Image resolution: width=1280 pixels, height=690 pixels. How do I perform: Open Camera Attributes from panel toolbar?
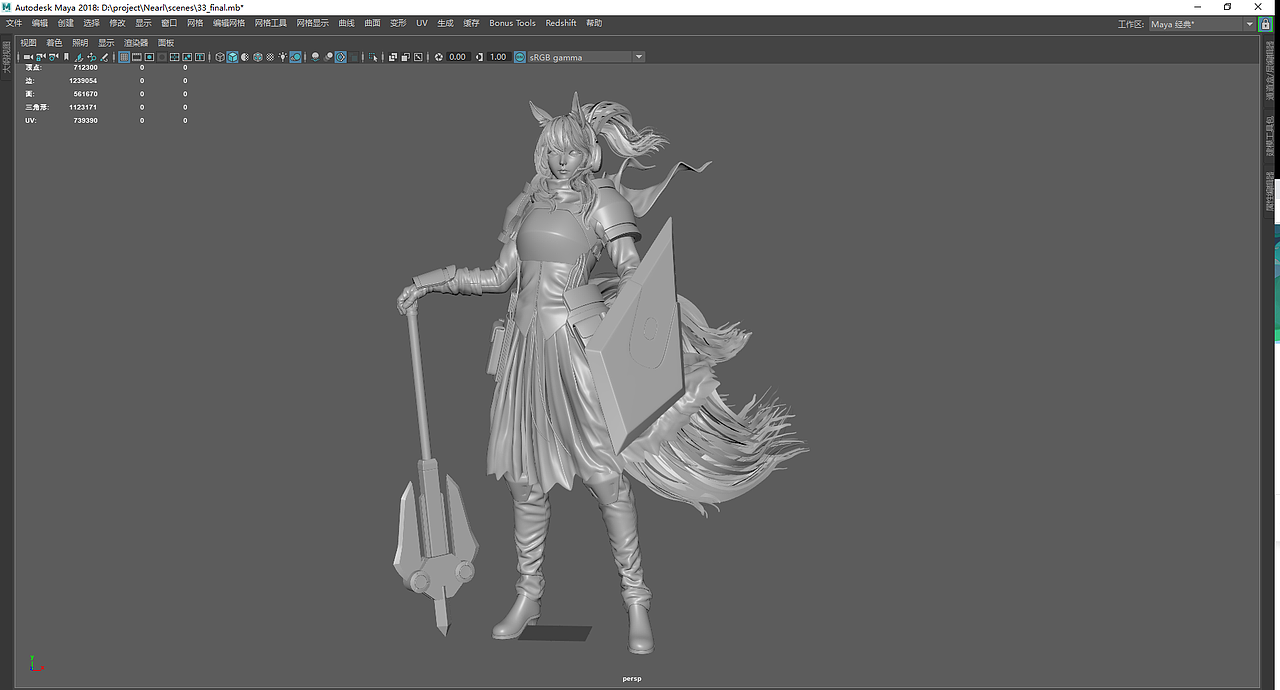(x=53, y=57)
